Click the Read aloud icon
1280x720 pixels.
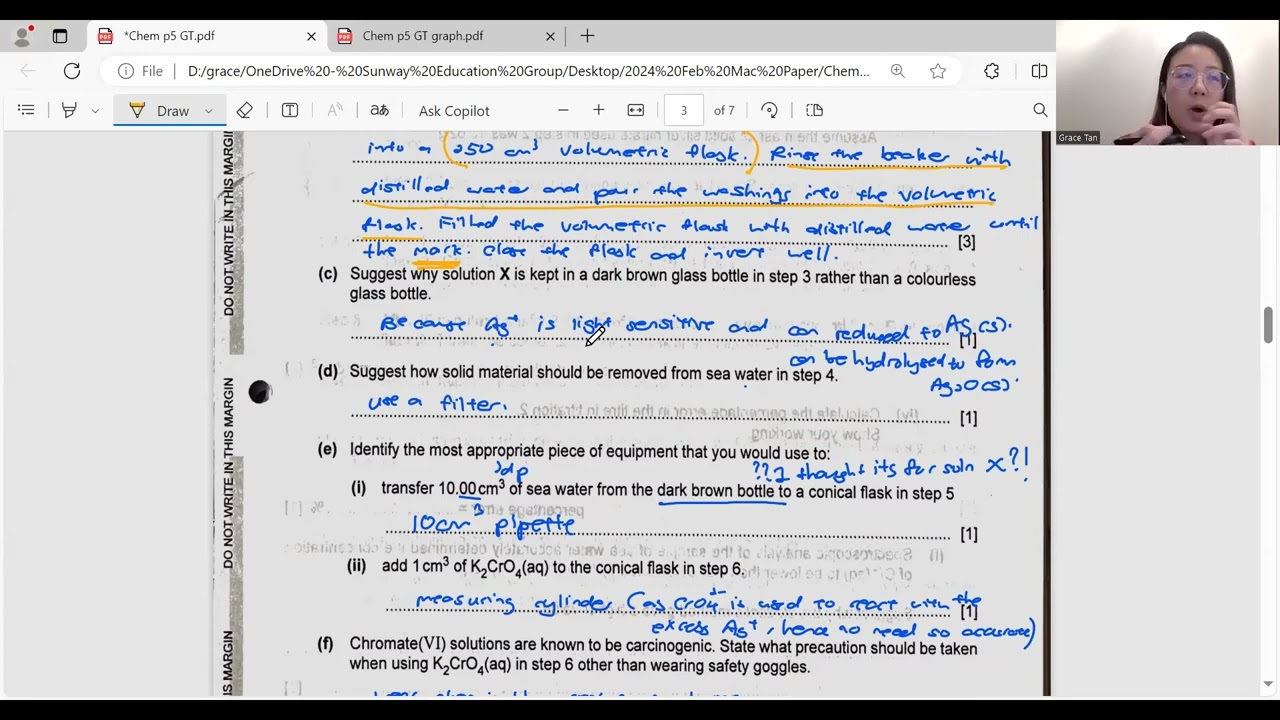coord(335,110)
